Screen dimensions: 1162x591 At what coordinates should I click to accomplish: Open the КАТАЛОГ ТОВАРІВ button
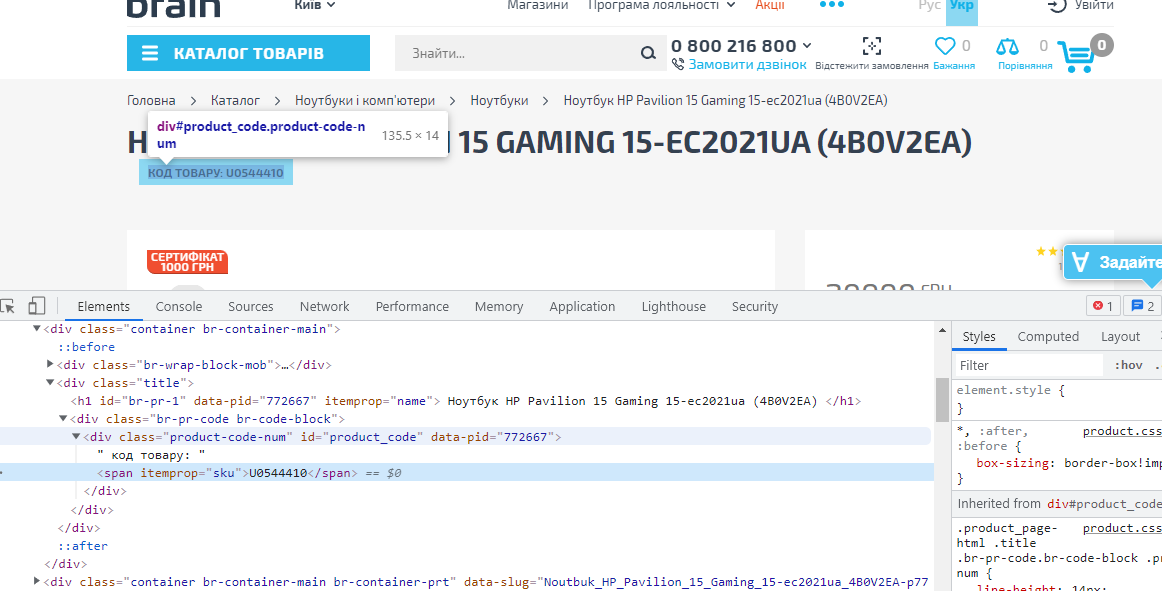248,53
